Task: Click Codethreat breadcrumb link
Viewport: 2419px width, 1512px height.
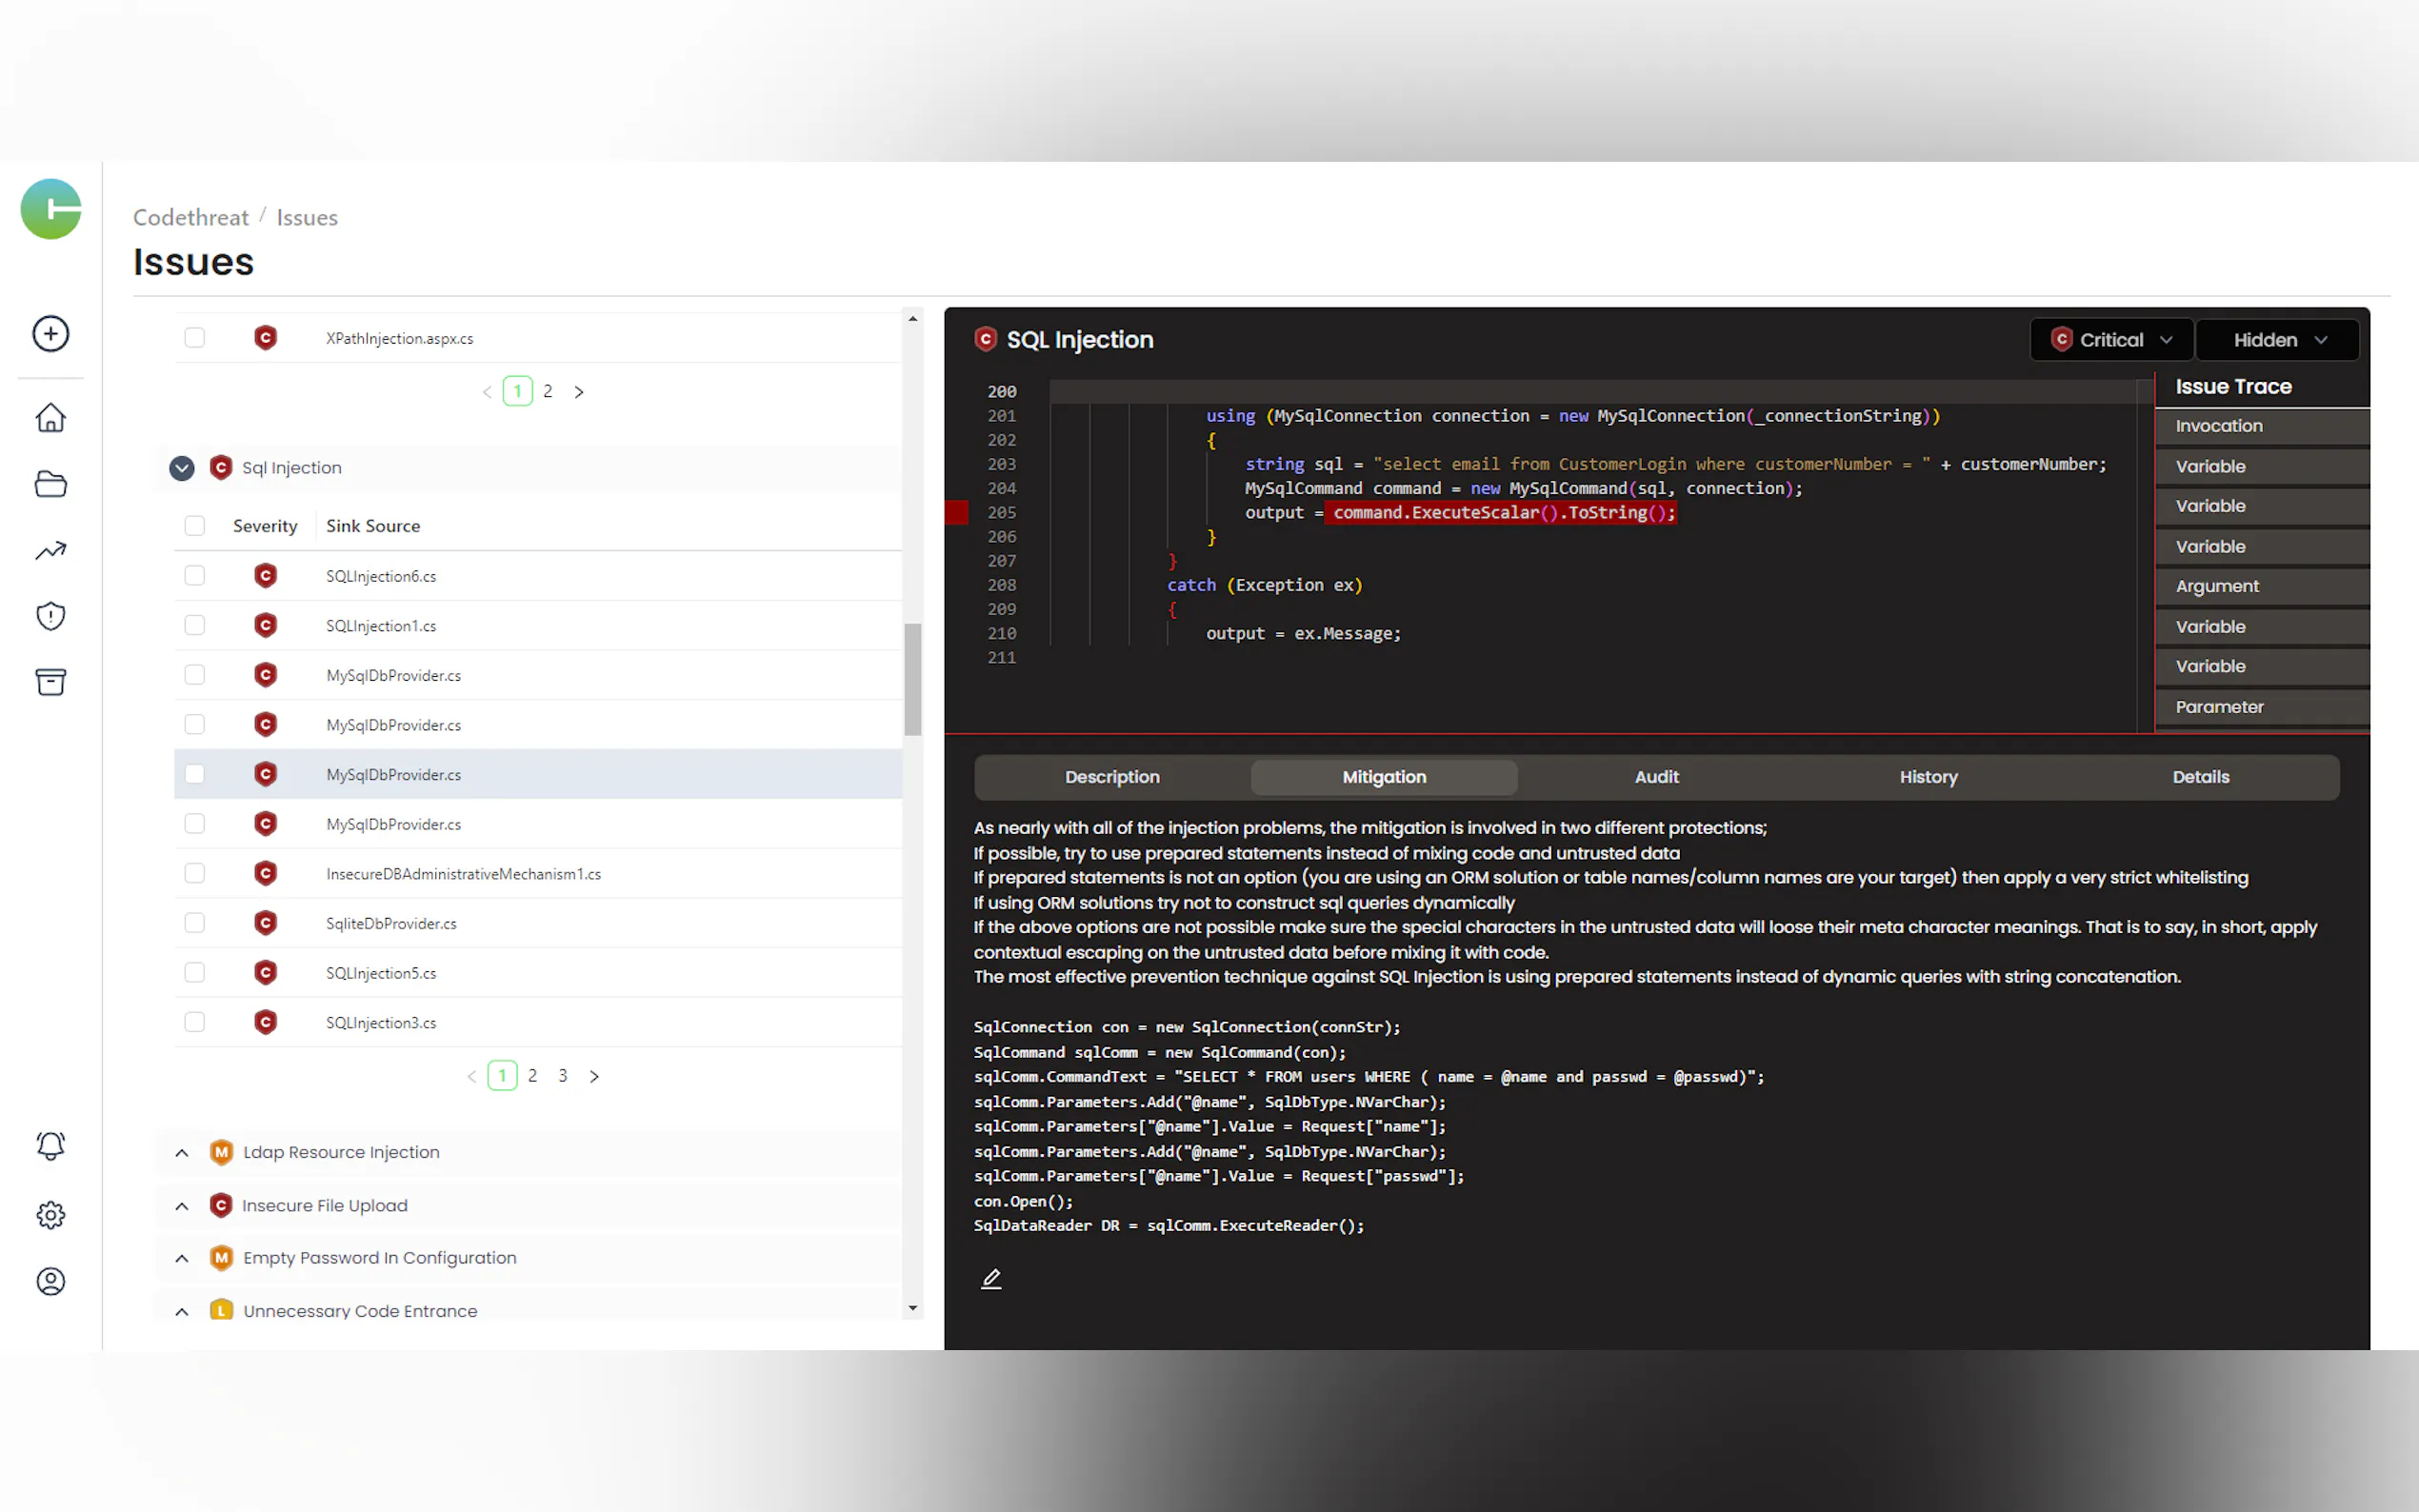Action: pos(191,218)
